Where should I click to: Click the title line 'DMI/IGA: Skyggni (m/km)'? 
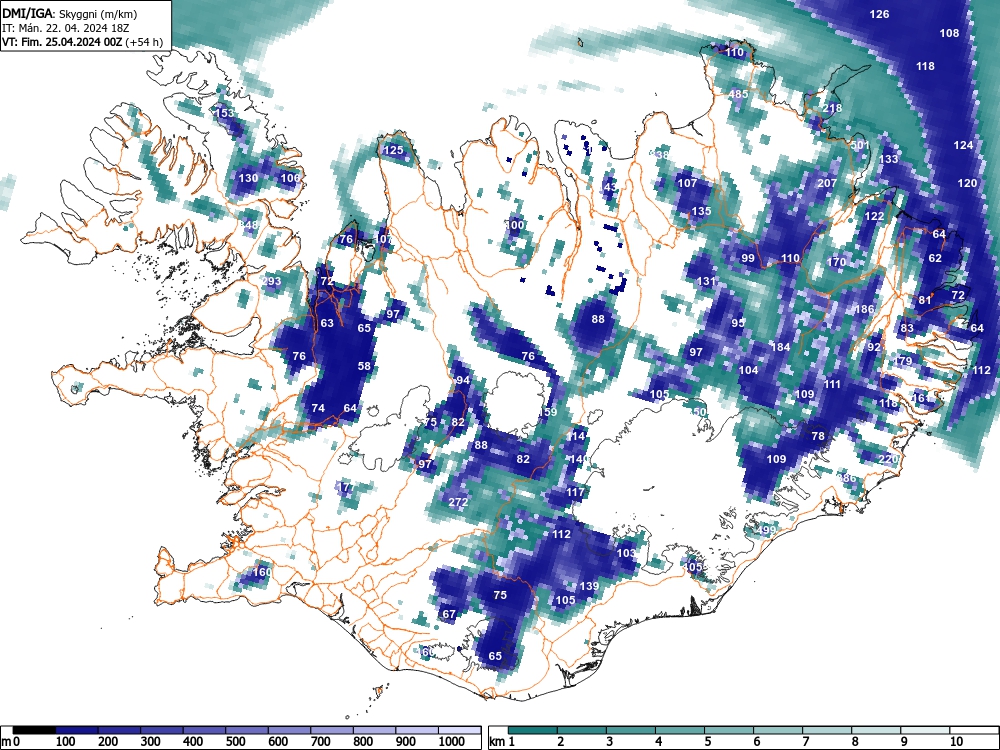point(70,13)
